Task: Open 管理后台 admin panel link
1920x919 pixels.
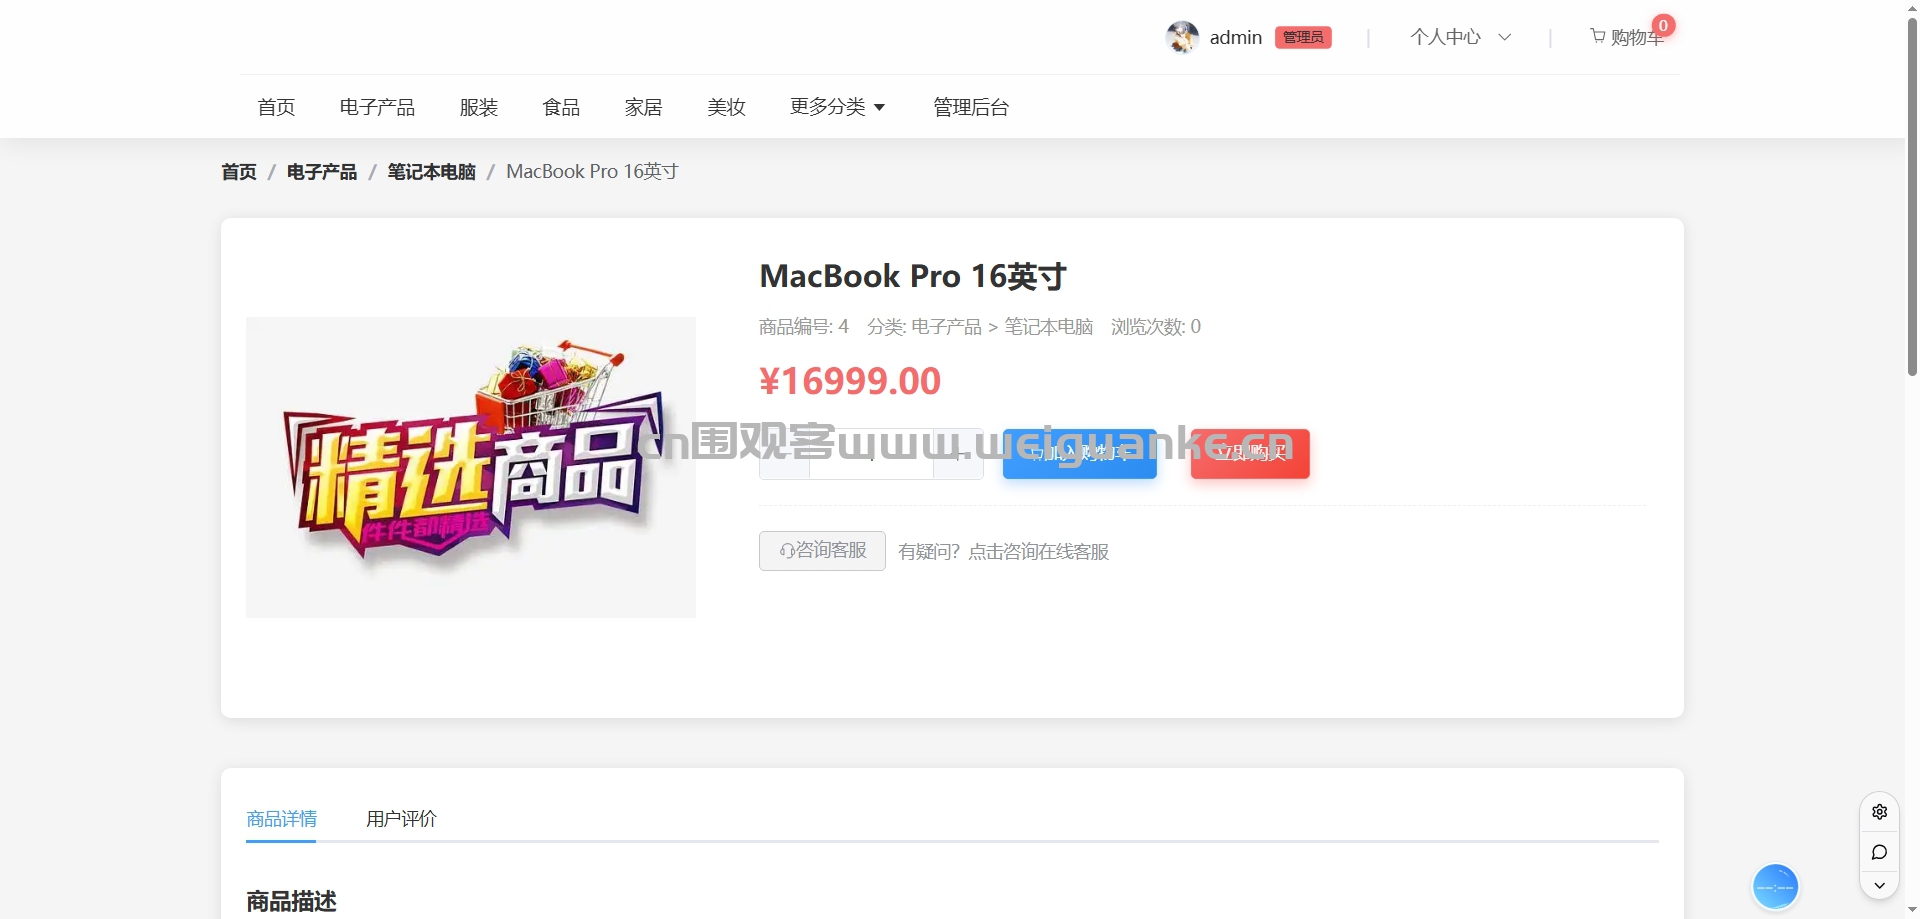Action: click(971, 107)
